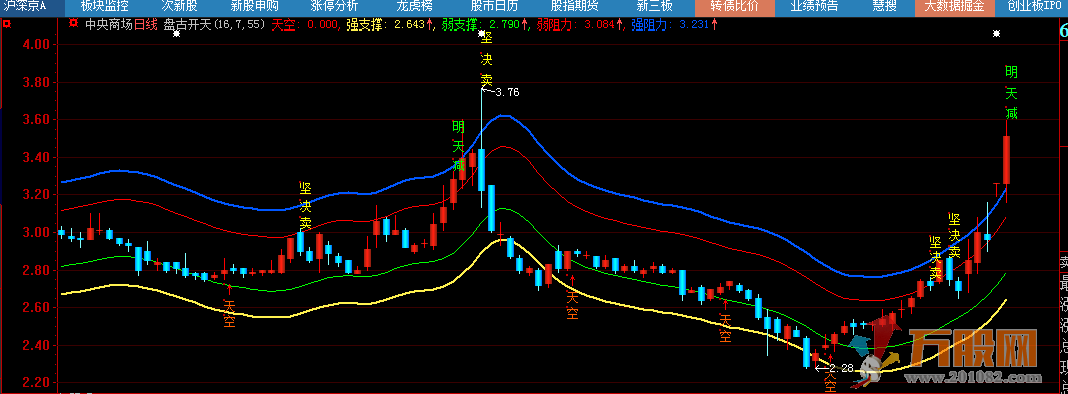Click the white star marker above the 3.76 peak

[482, 33]
